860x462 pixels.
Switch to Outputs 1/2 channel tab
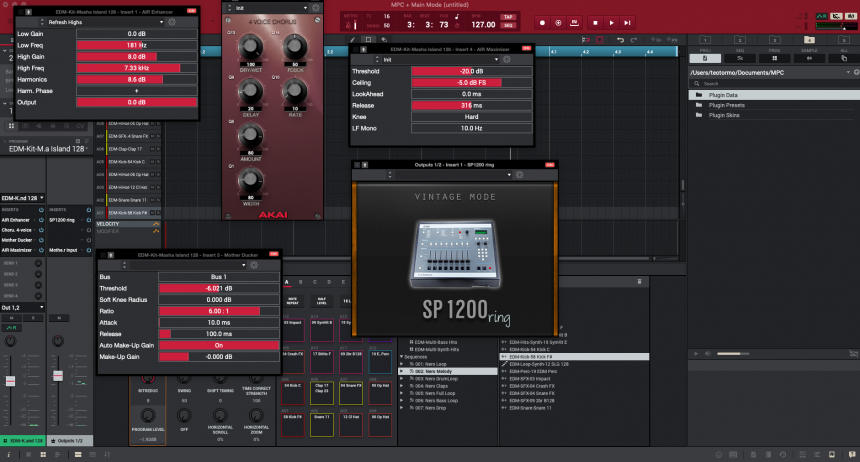pos(69,440)
